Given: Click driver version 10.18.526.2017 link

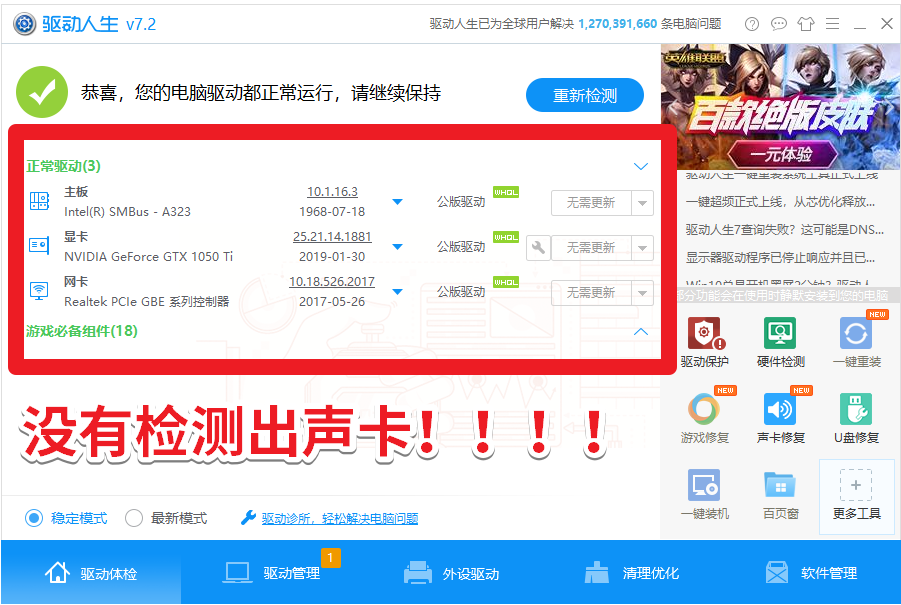Looking at the screenshot, I should (332, 282).
